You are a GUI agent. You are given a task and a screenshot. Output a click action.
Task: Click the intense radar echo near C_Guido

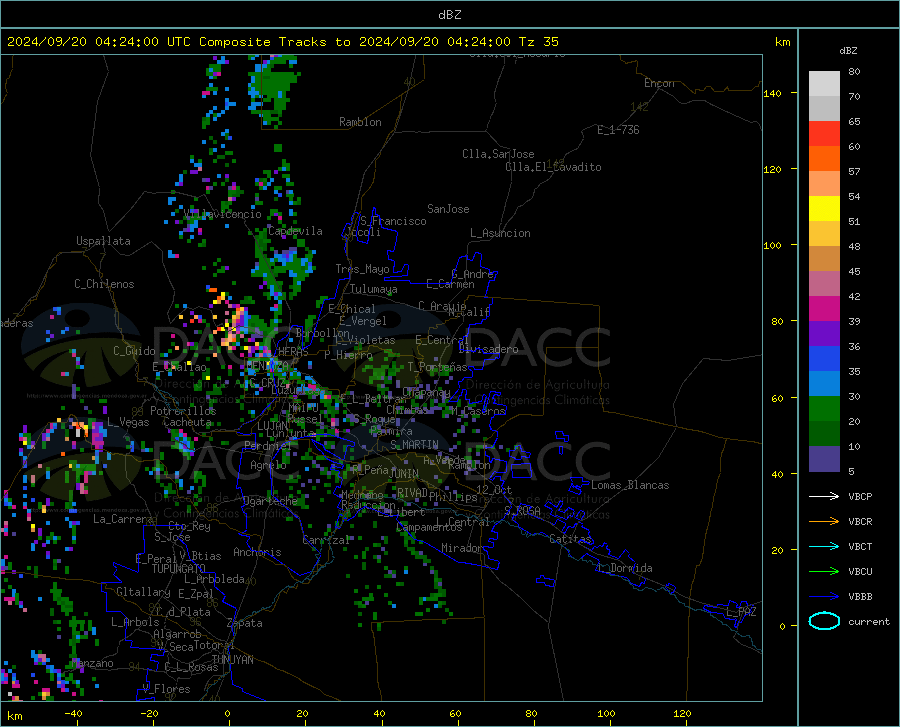tap(234, 327)
